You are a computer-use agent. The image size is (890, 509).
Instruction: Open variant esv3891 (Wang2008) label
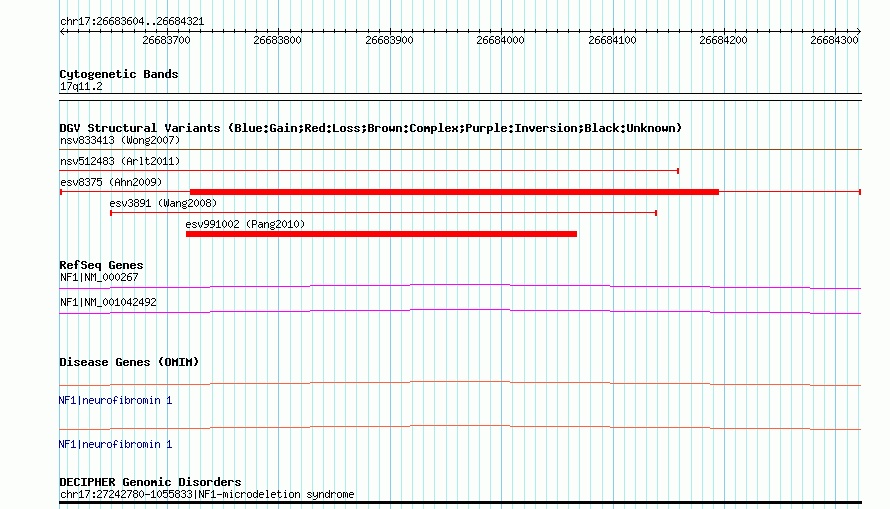[x=163, y=203]
